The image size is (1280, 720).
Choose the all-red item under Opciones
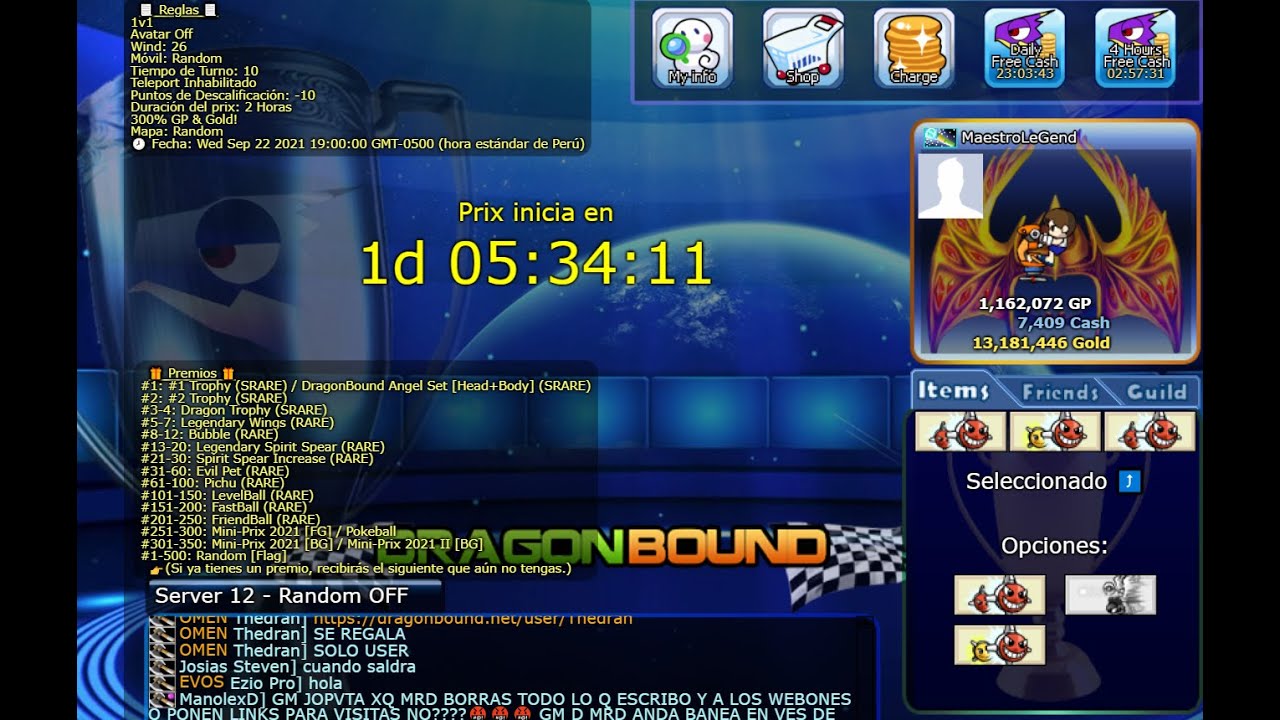pyautogui.click(x=1000, y=595)
